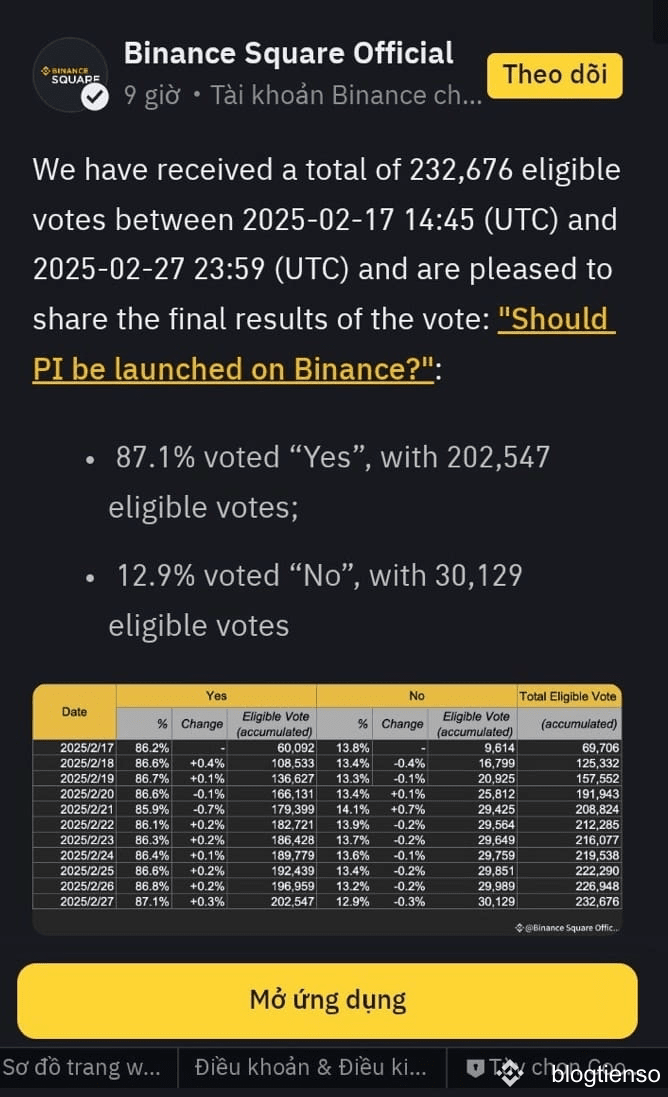Click the 9 giờ post timestamp
Screen dimensions: 668x1097
tap(152, 95)
